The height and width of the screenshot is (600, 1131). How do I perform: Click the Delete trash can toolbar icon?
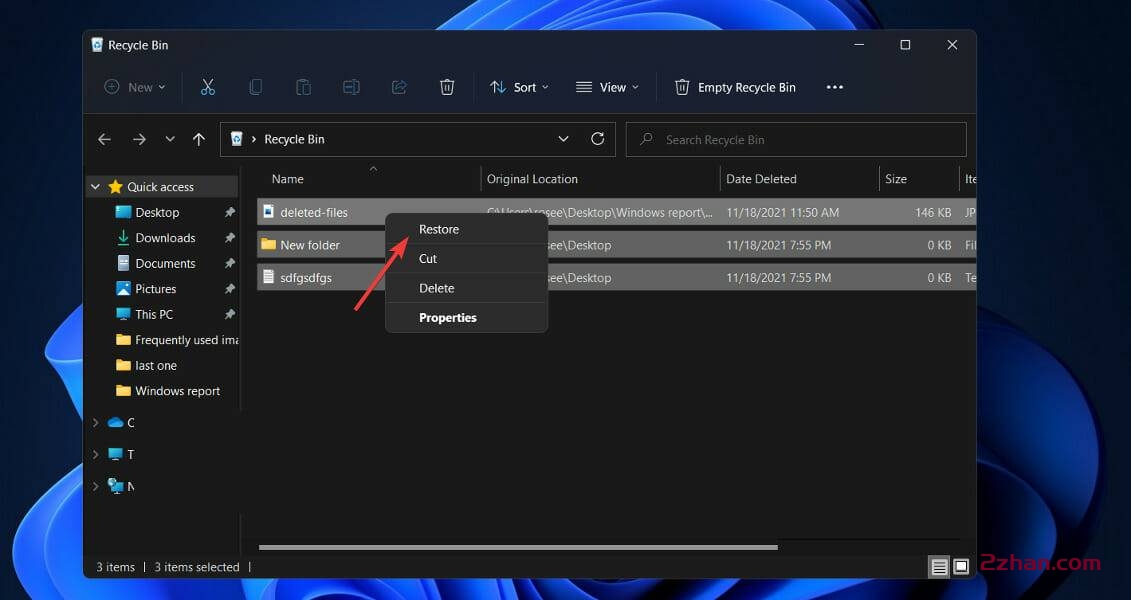point(447,87)
